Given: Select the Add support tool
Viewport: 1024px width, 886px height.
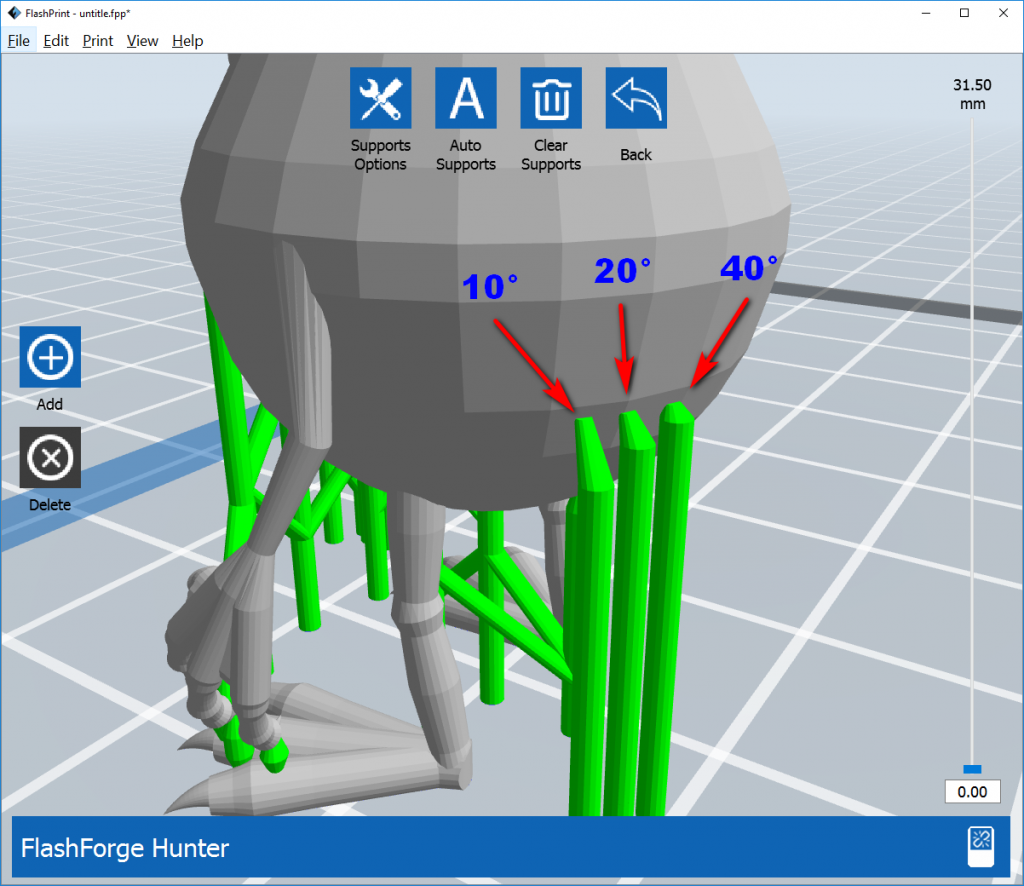Looking at the screenshot, I should [x=50, y=357].
